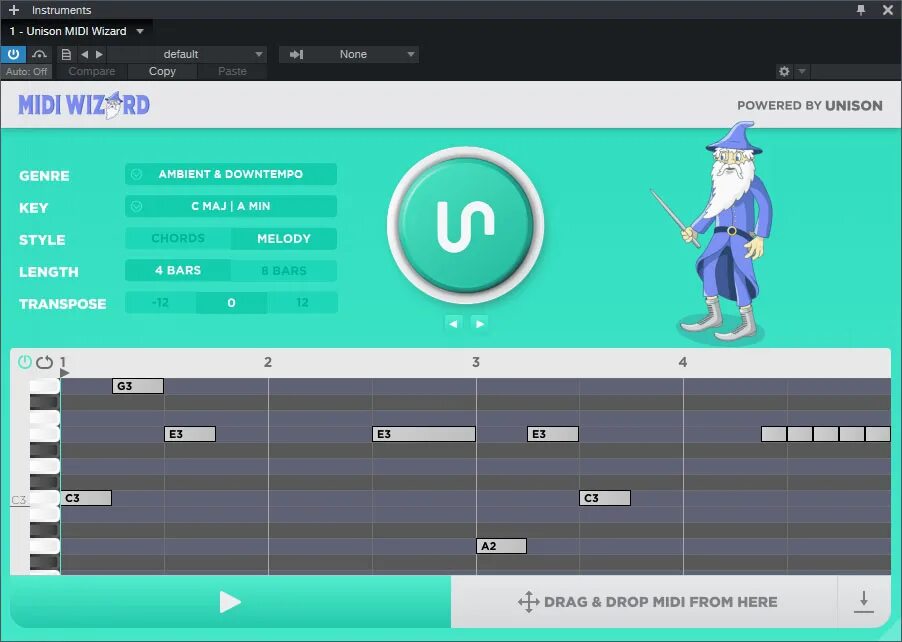Click the download MIDI export icon
902x642 pixels.
point(863,602)
